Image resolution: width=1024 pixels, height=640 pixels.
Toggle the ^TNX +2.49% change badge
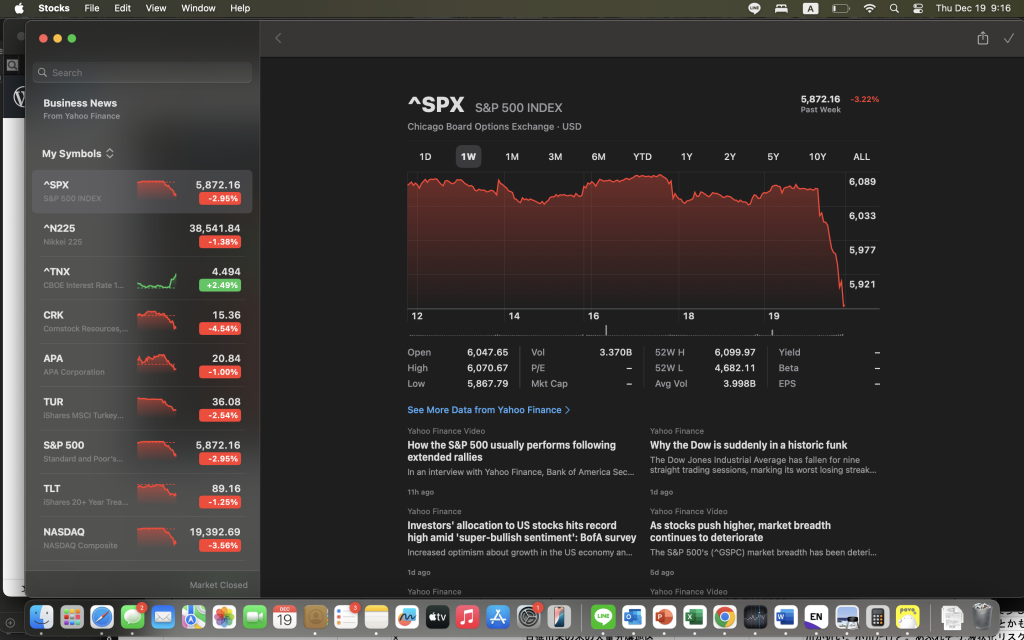(x=219, y=286)
